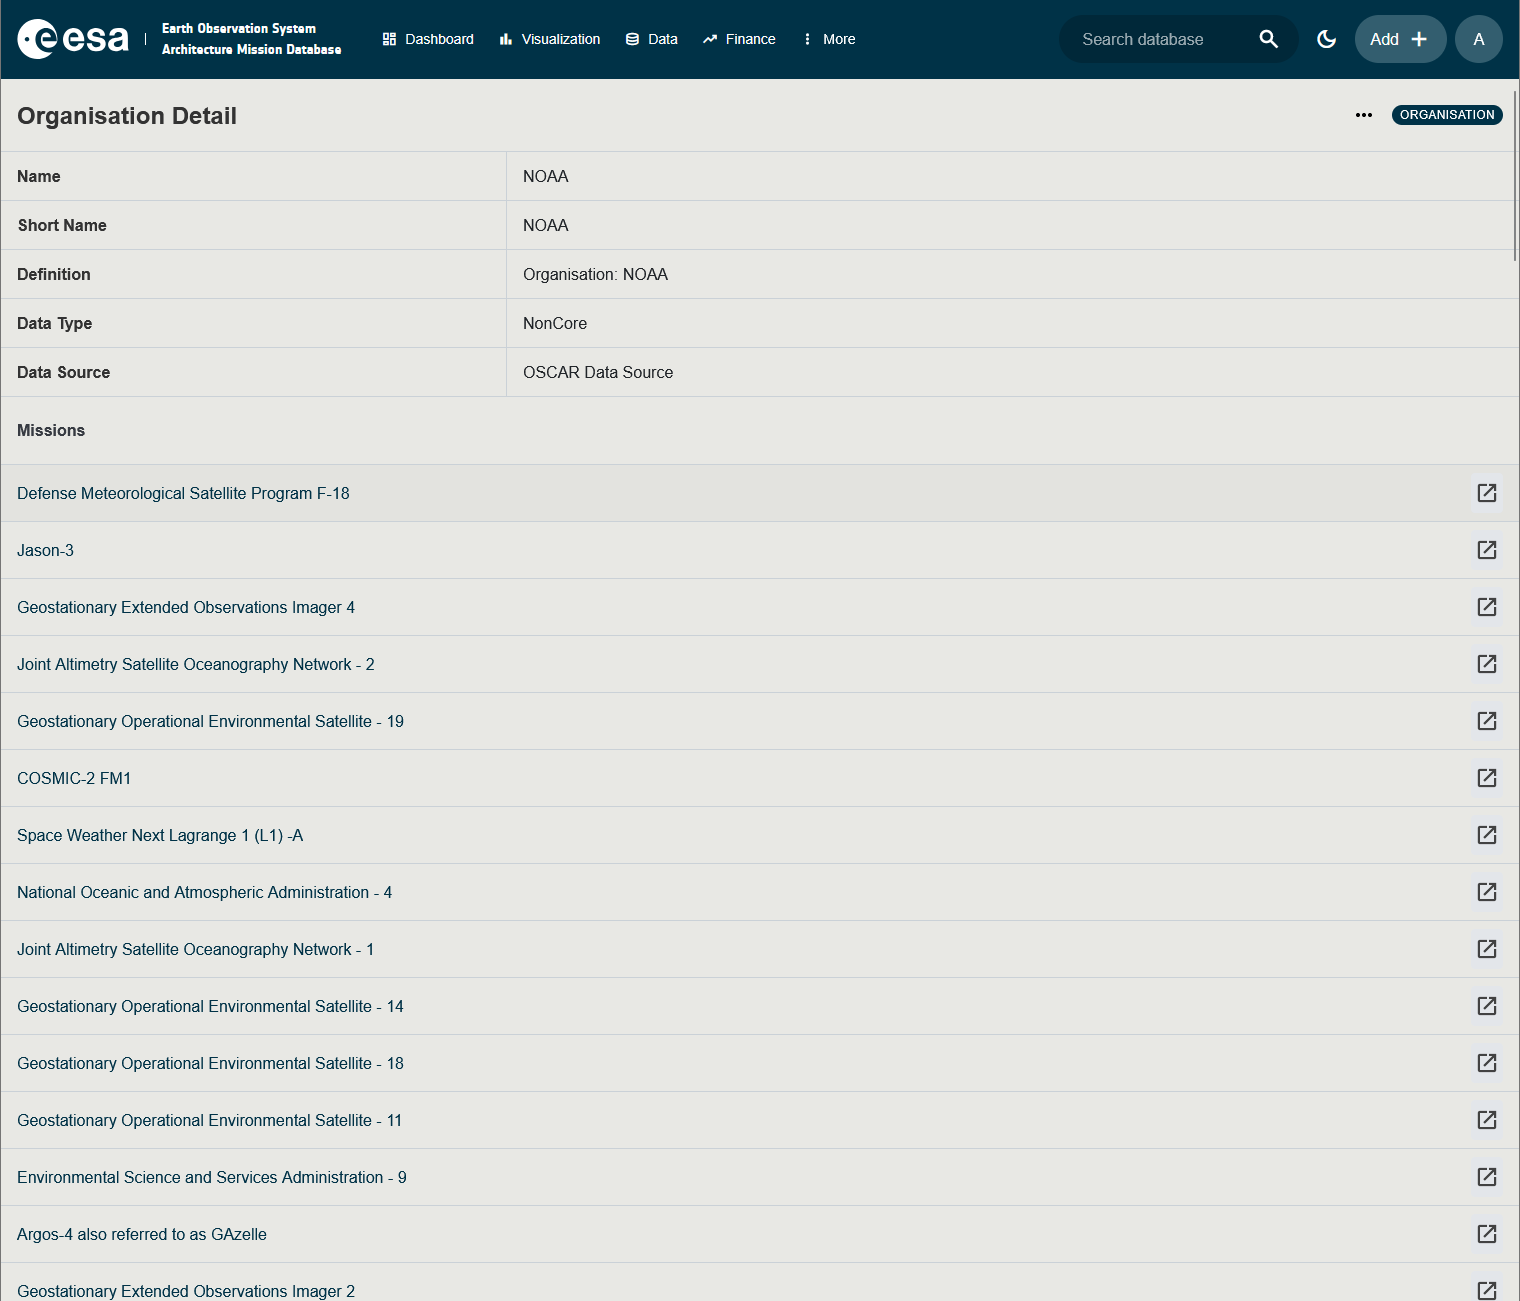Open external icon for Oceanography Network - 2

coord(1487,664)
